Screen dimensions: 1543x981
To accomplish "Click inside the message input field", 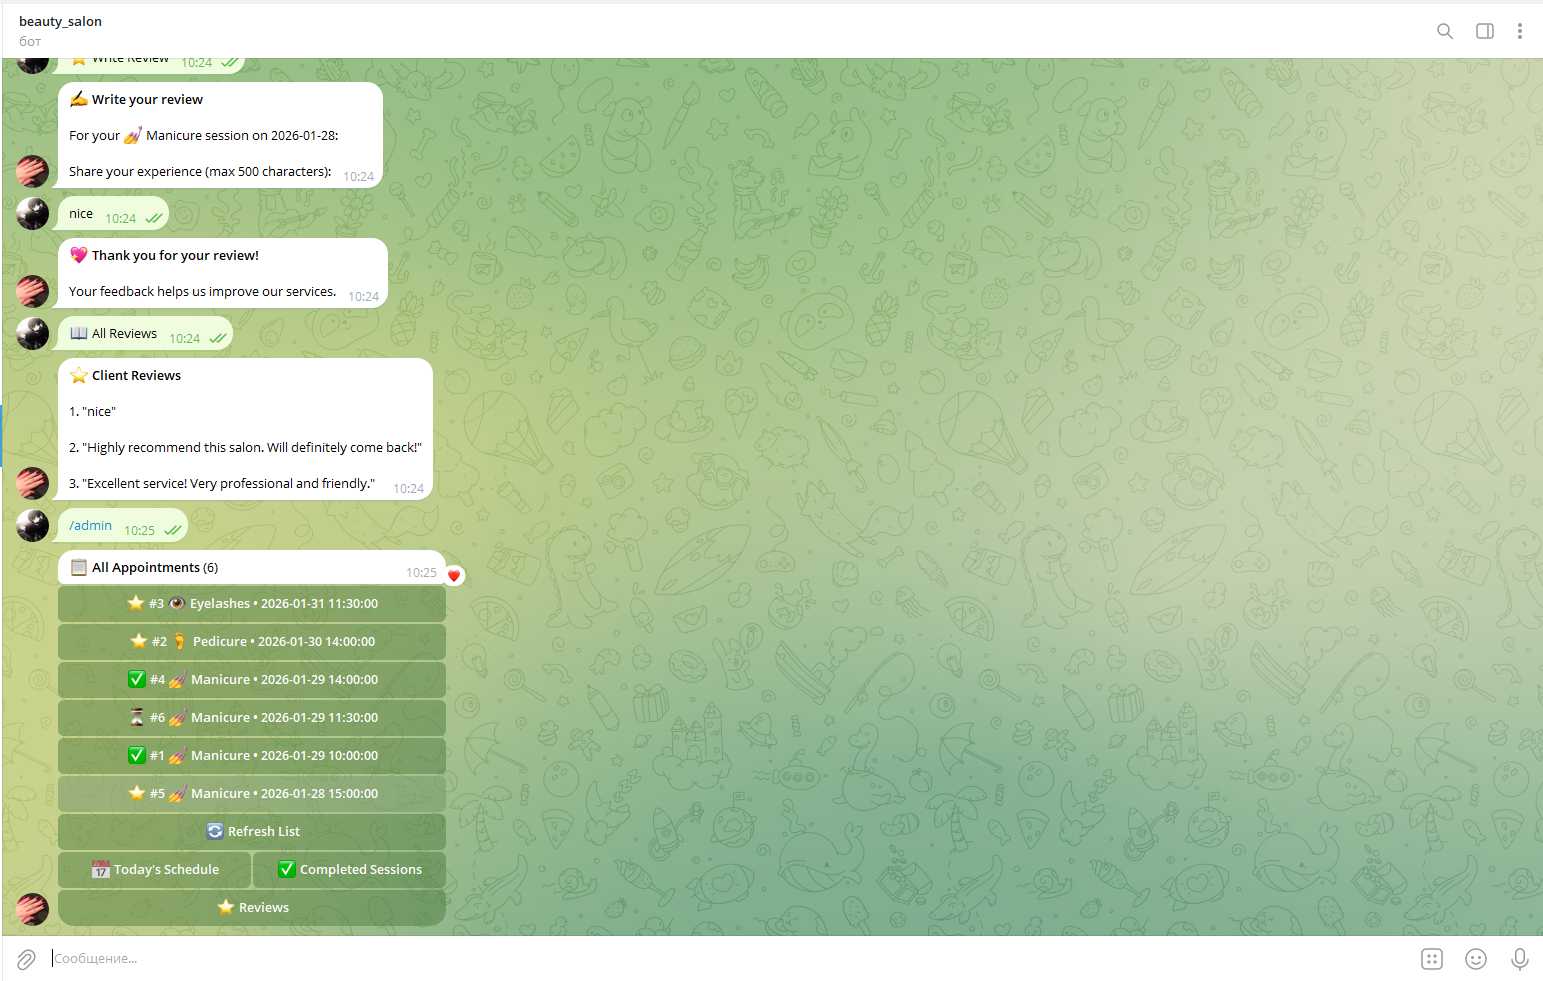I will 400,958.
